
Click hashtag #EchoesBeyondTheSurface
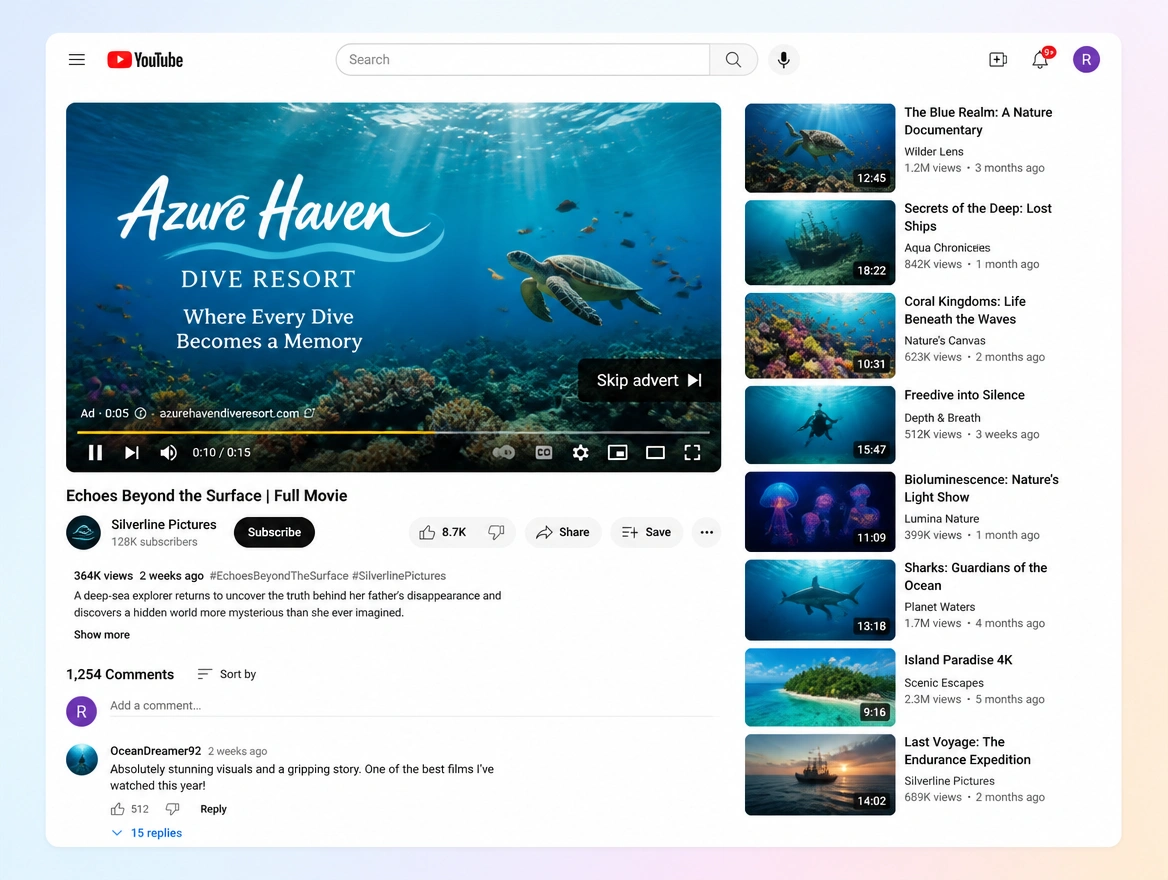click(279, 576)
